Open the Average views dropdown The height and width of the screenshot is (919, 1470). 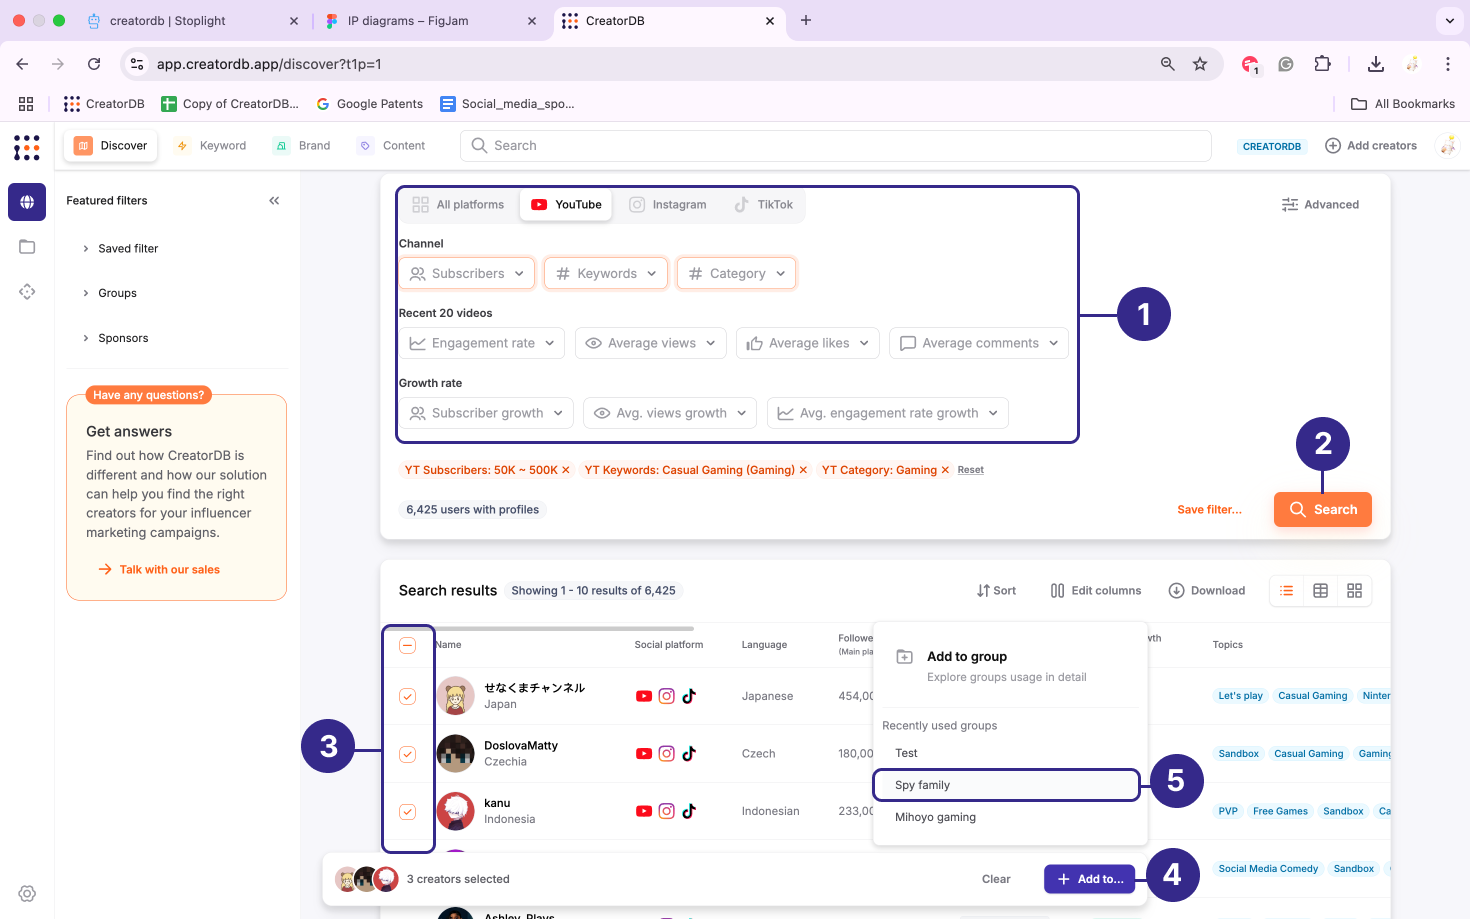tap(651, 343)
